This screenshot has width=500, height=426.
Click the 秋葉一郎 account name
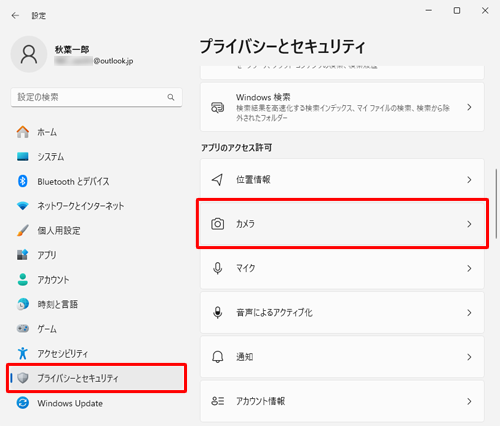coord(72,50)
